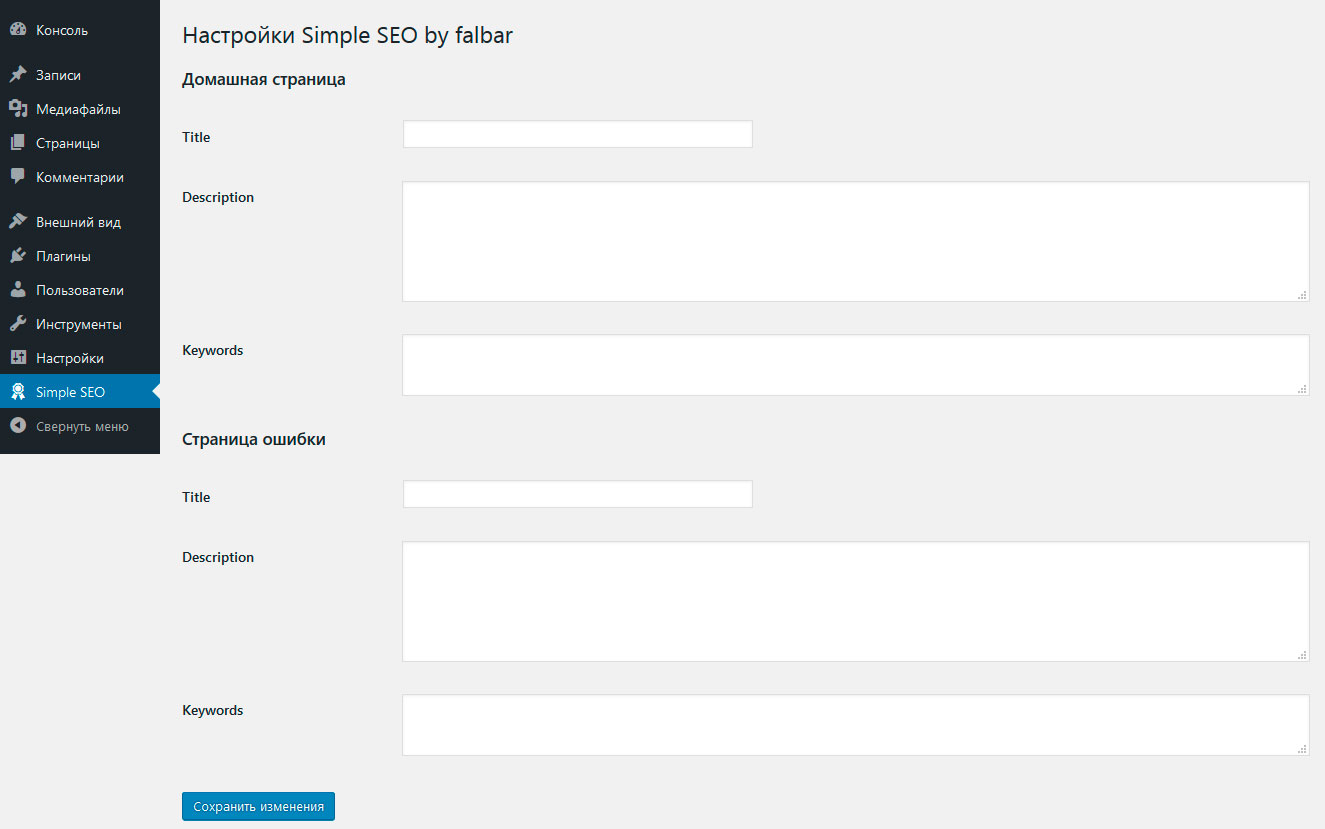Open the Страницы menu item

pos(80,143)
